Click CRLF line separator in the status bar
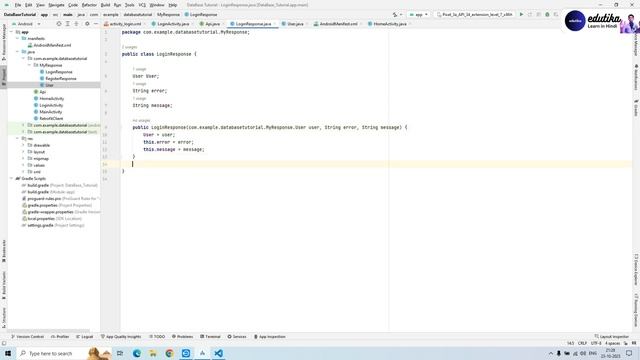Screen dimensions: 640x360 [582, 343]
